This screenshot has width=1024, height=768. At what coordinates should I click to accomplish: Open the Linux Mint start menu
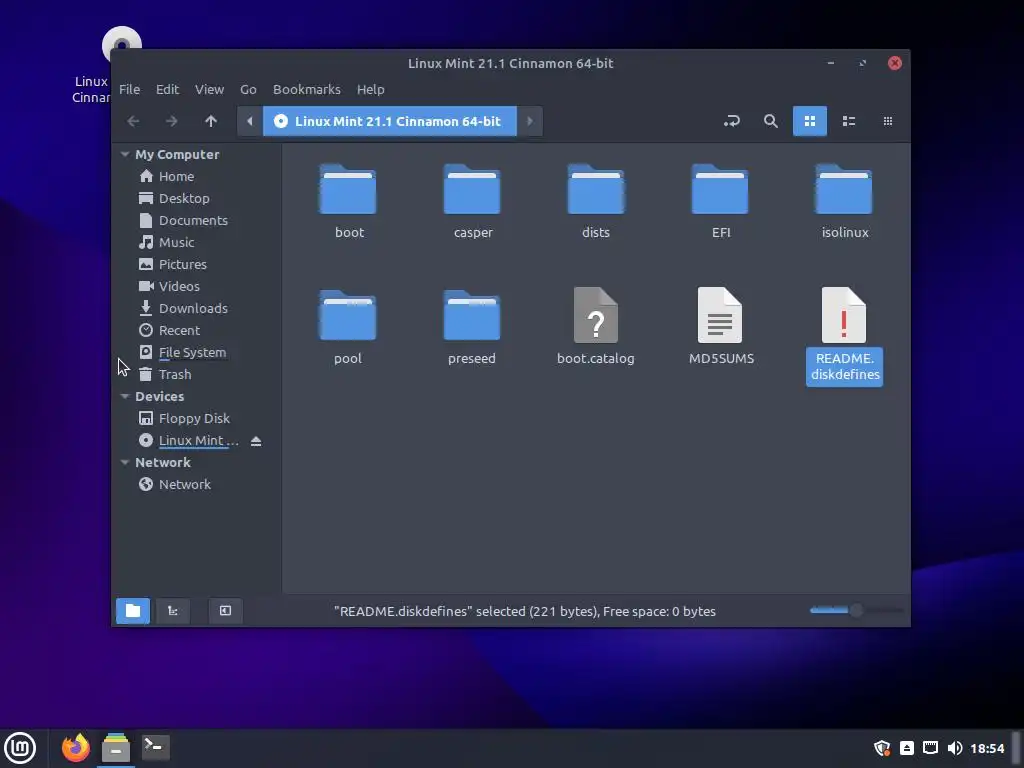(x=20, y=748)
